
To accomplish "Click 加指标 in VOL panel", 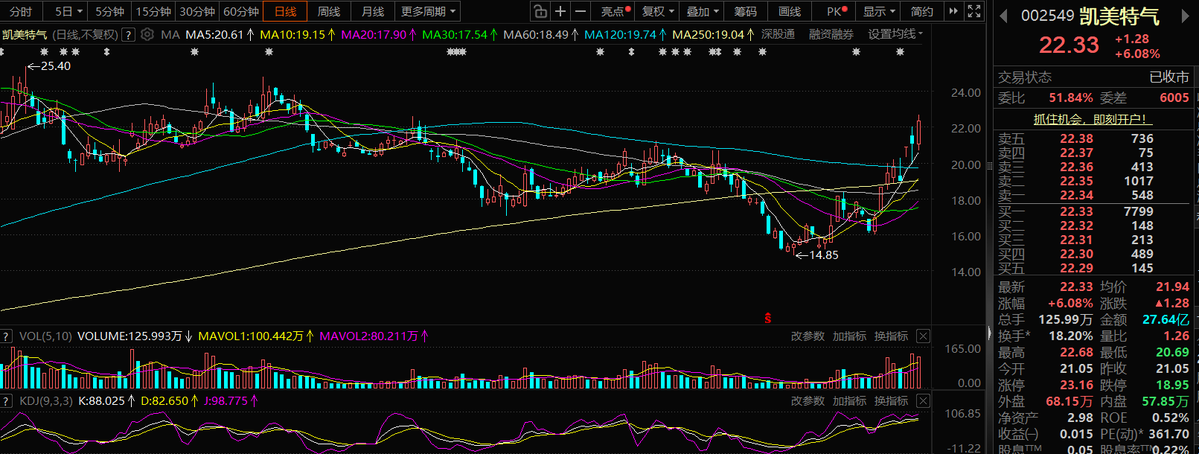I will pyautogui.click(x=850, y=336).
